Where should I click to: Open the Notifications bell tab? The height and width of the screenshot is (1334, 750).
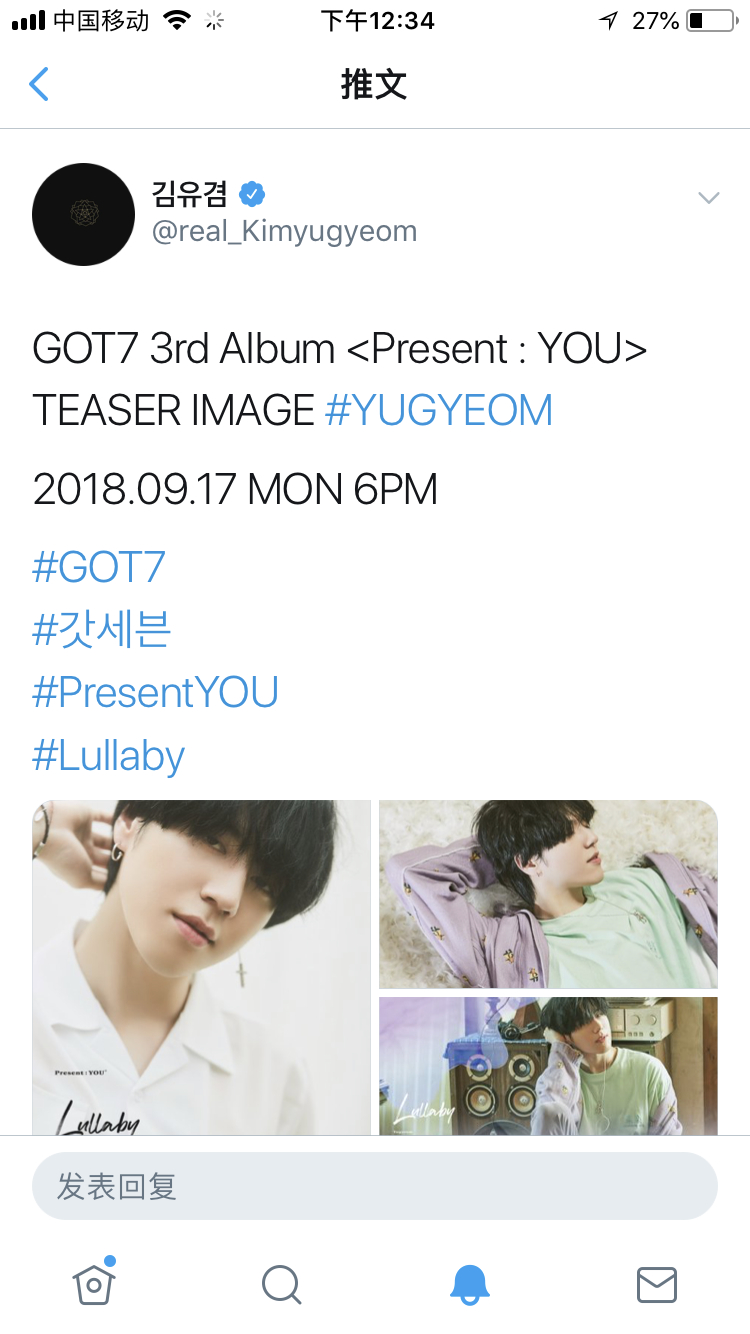point(469,1284)
